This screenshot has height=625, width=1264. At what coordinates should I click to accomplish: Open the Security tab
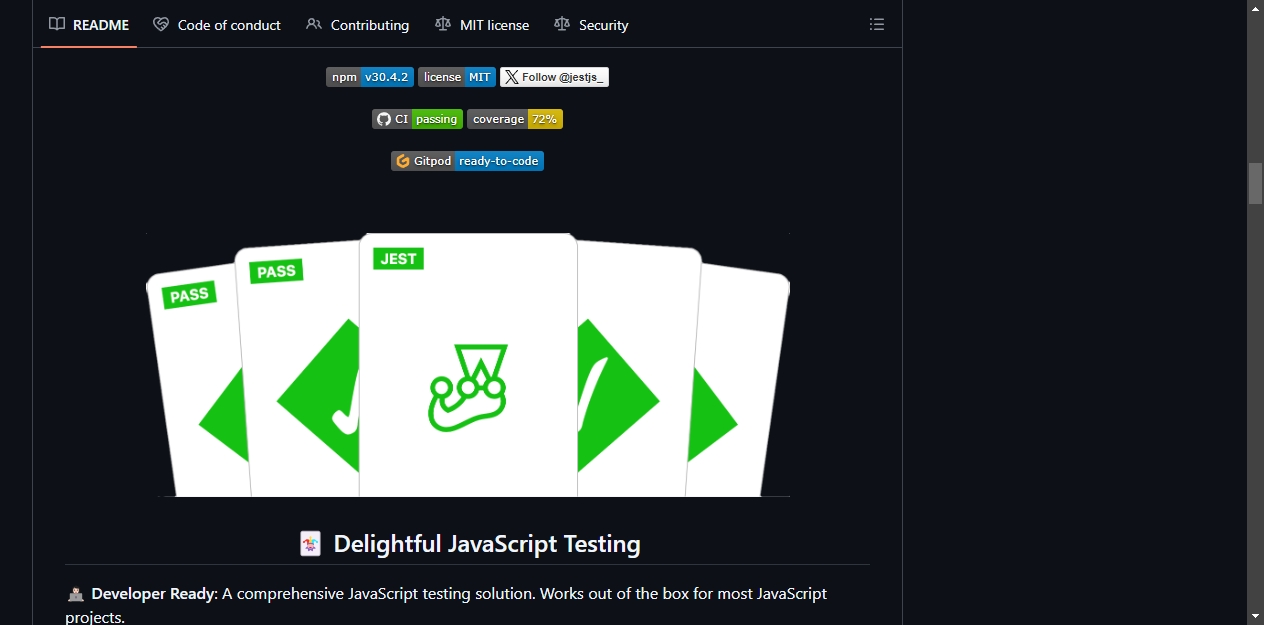(x=591, y=25)
